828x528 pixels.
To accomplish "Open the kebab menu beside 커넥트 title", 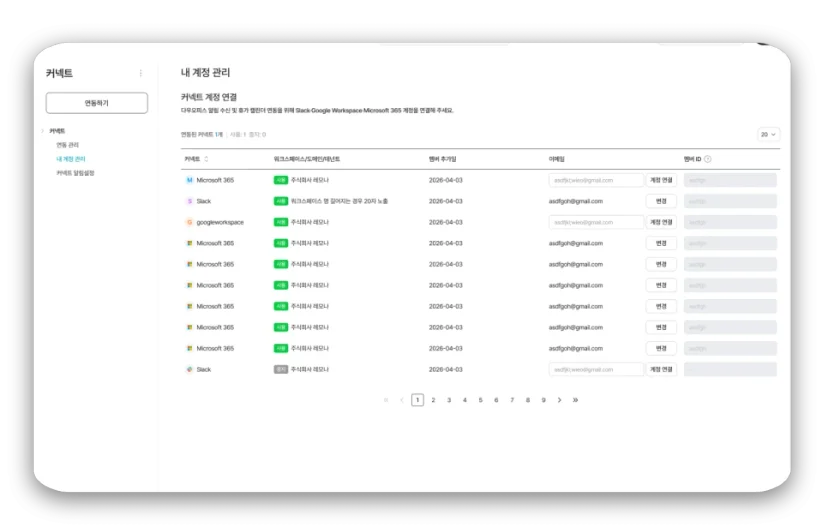I will (x=140, y=73).
